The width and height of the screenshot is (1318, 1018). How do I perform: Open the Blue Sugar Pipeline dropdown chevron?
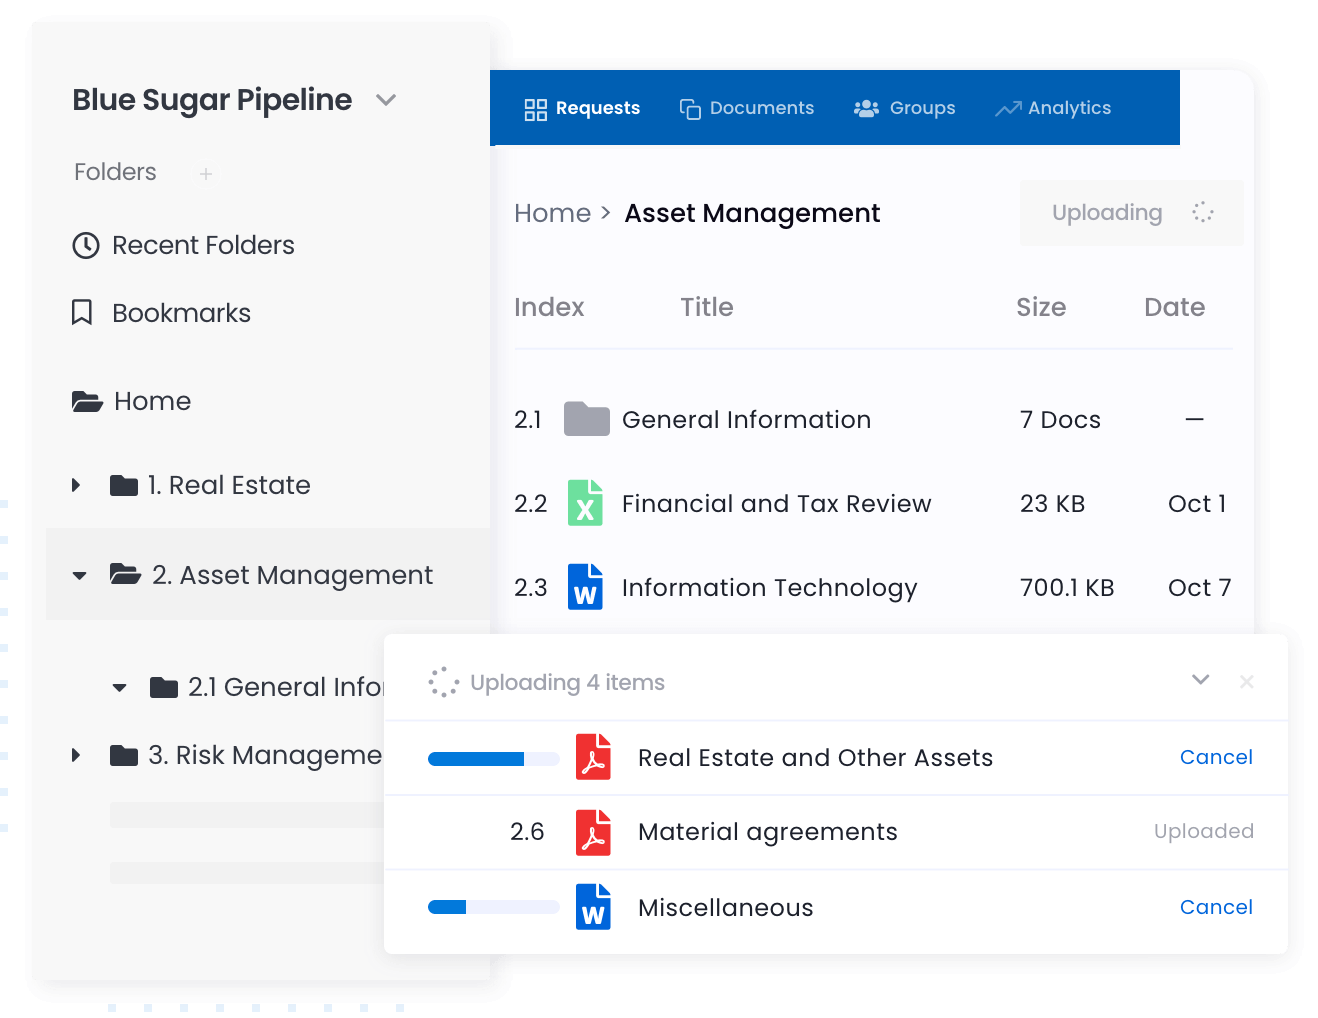click(x=386, y=100)
